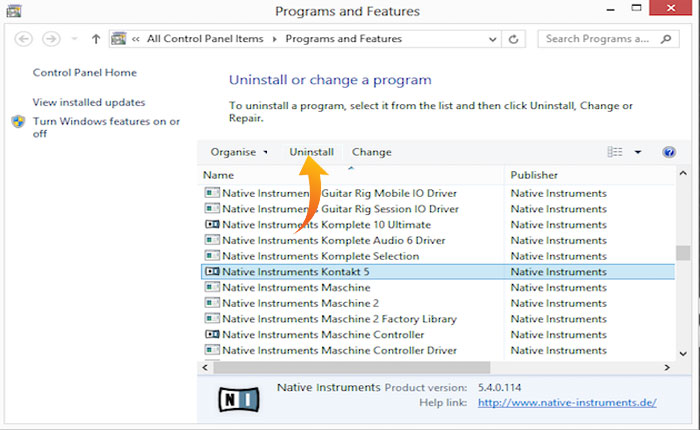Click the change view icon

[615, 152]
